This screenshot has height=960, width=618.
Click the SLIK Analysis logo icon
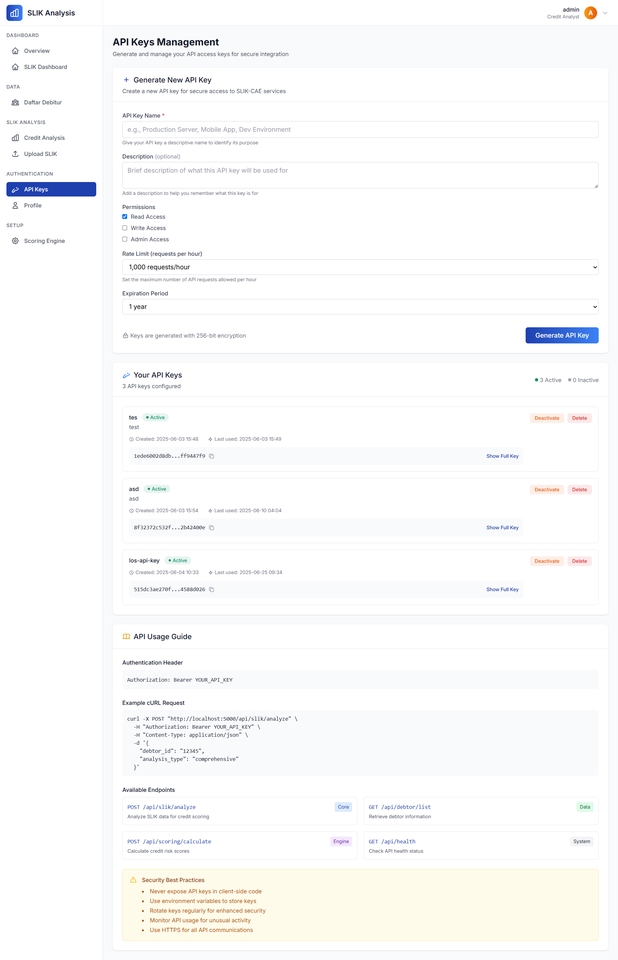[x=14, y=12]
